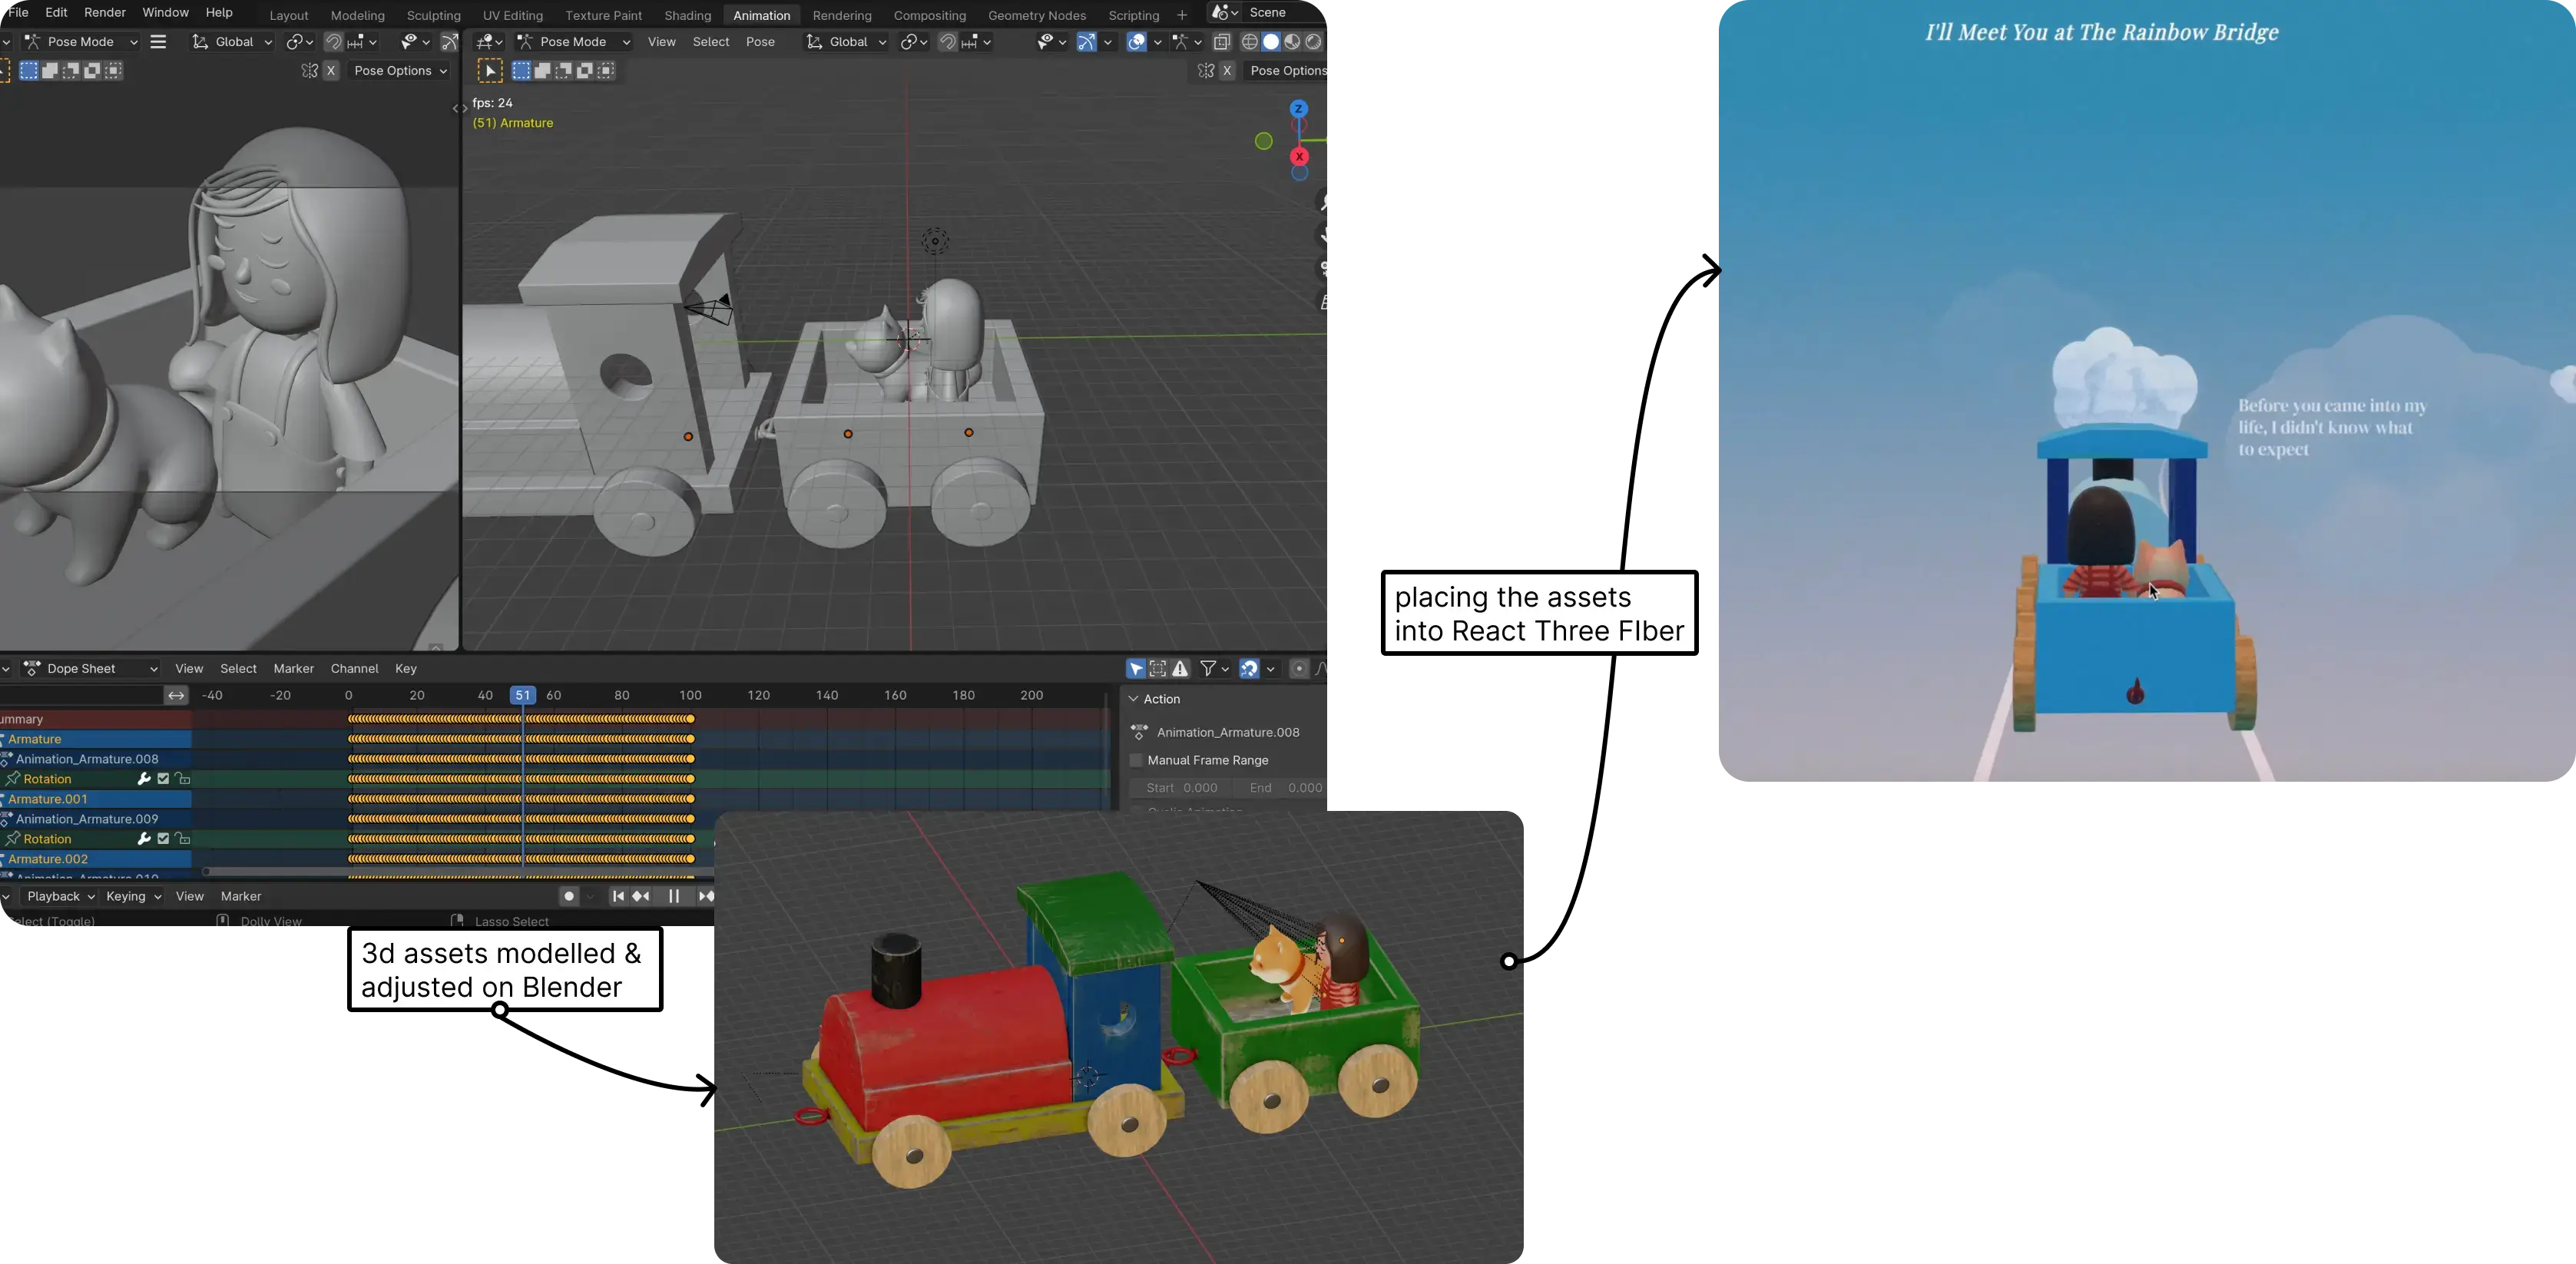
Task: Toggle X-ray mode icon
Action: pyautogui.click(x=1222, y=42)
